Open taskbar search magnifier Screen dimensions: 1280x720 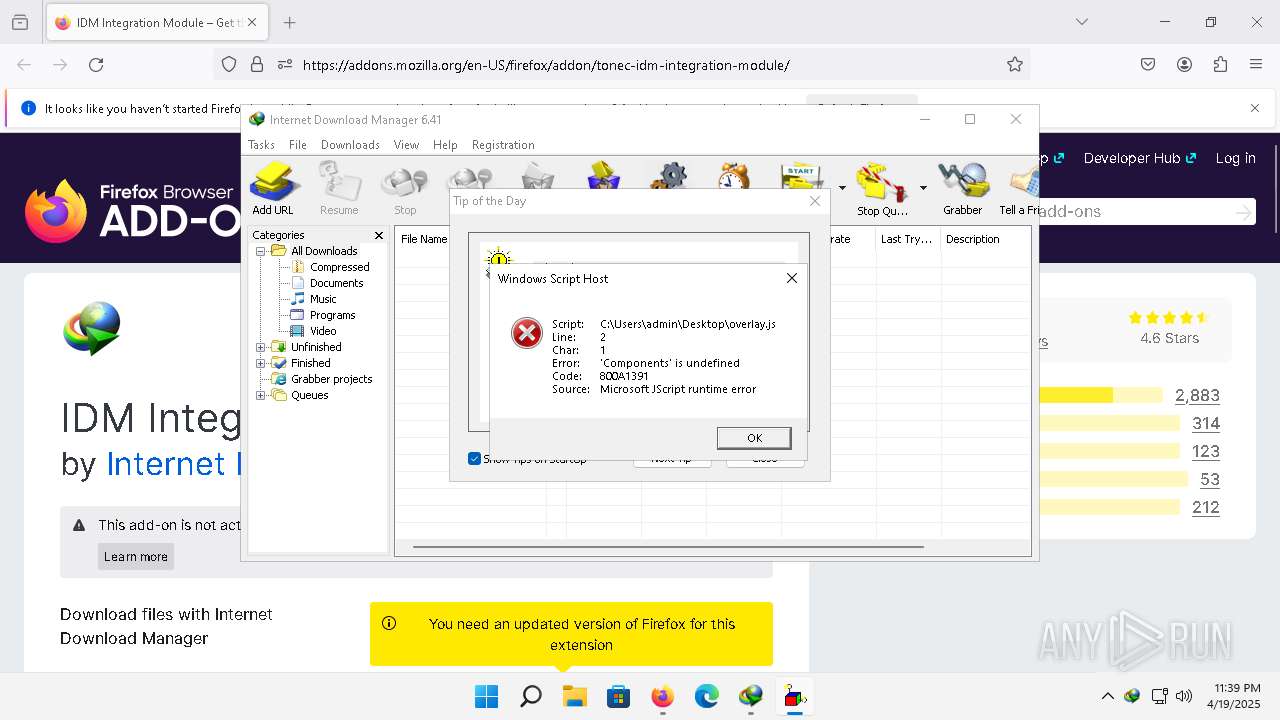(531, 697)
